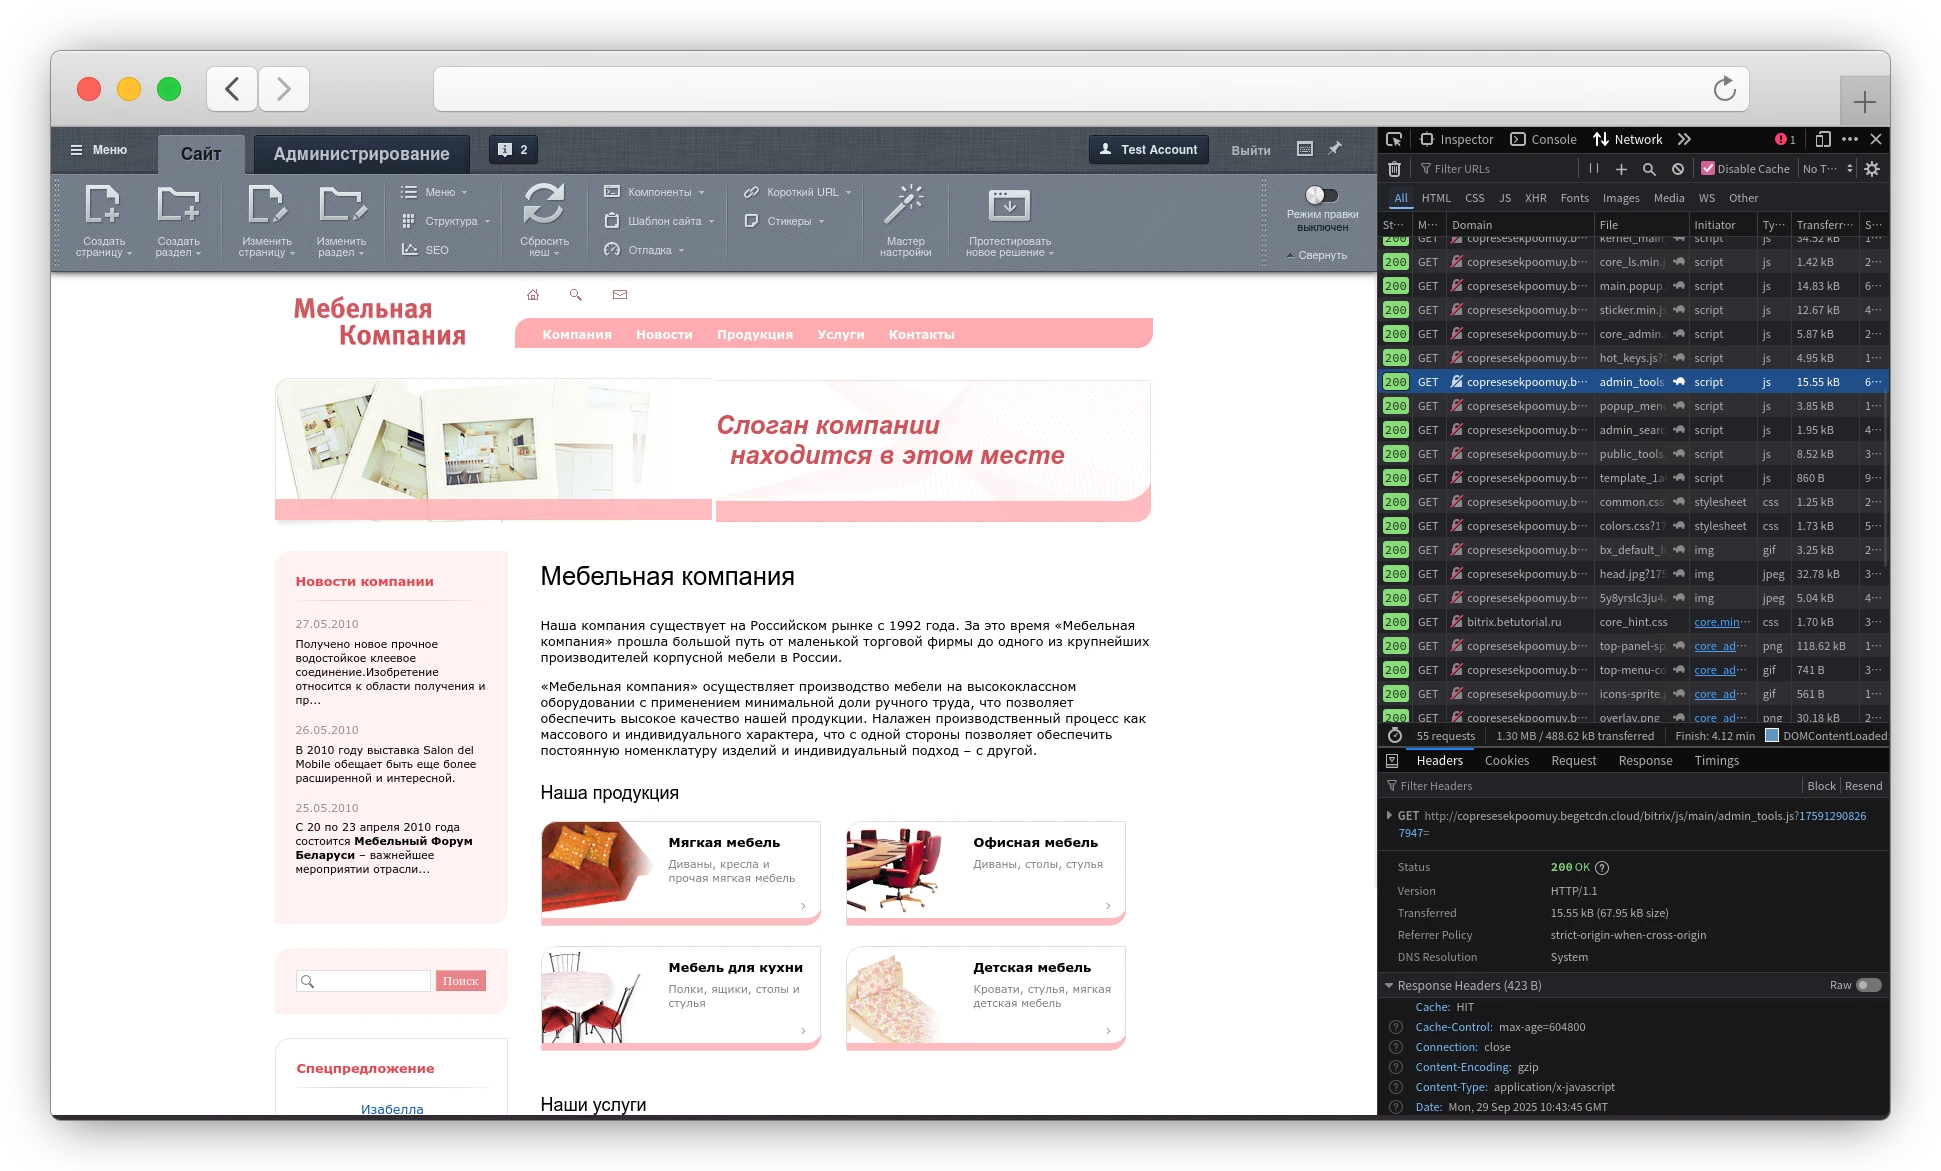Open network settings gear in devtools

pyautogui.click(x=1872, y=169)
